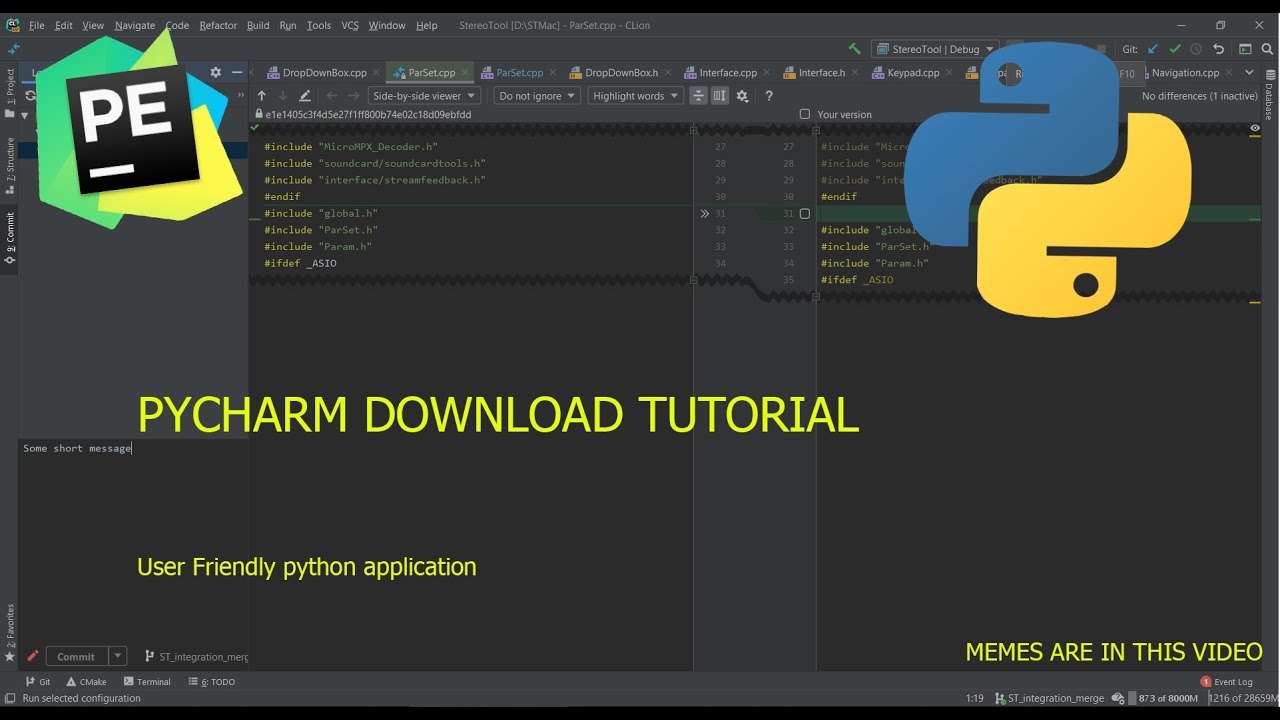Go to previous difference up arrow

(x=262, y=96)
